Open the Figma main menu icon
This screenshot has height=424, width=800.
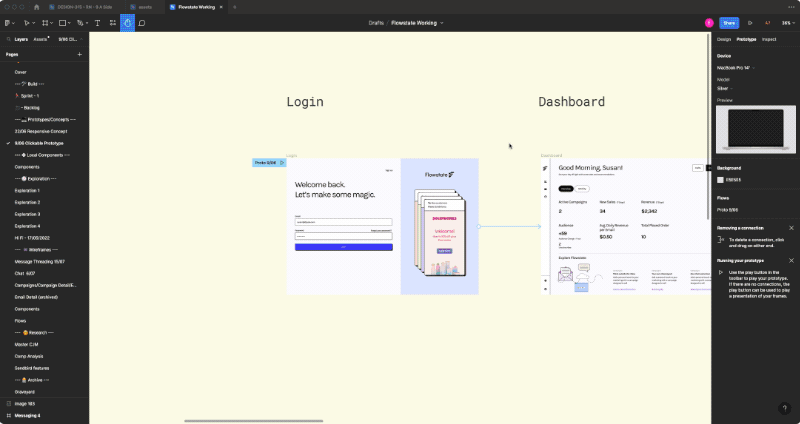click(7, 23)
